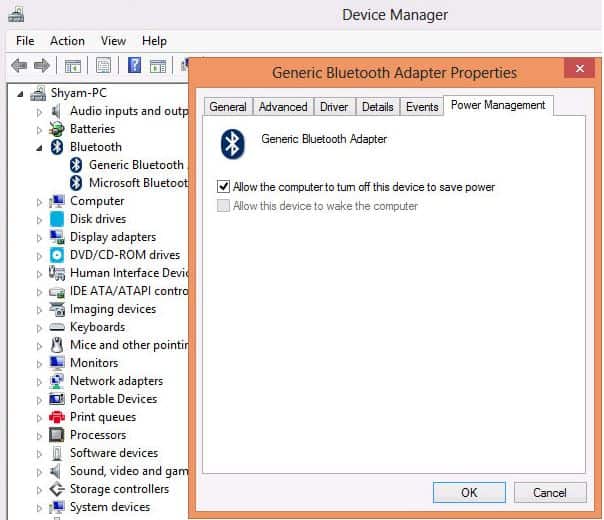Click the Processors chip icon
The image size is (604, 520).
point(57,435)
